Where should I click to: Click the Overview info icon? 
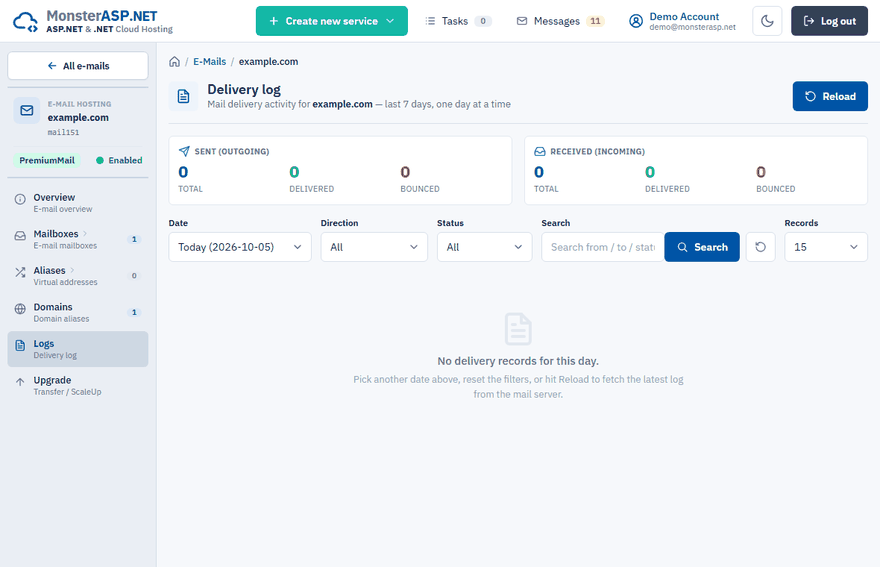tap(20, 199)
